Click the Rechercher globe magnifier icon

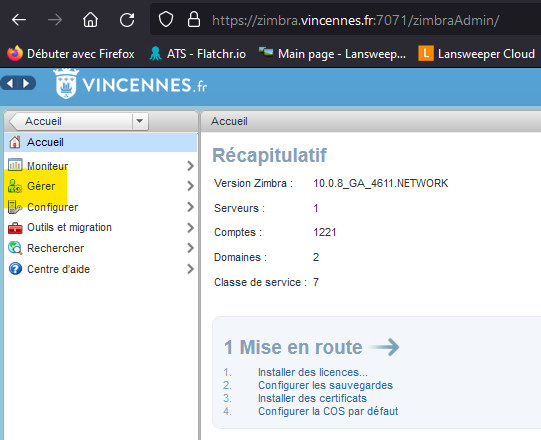(x=15, y=248)
